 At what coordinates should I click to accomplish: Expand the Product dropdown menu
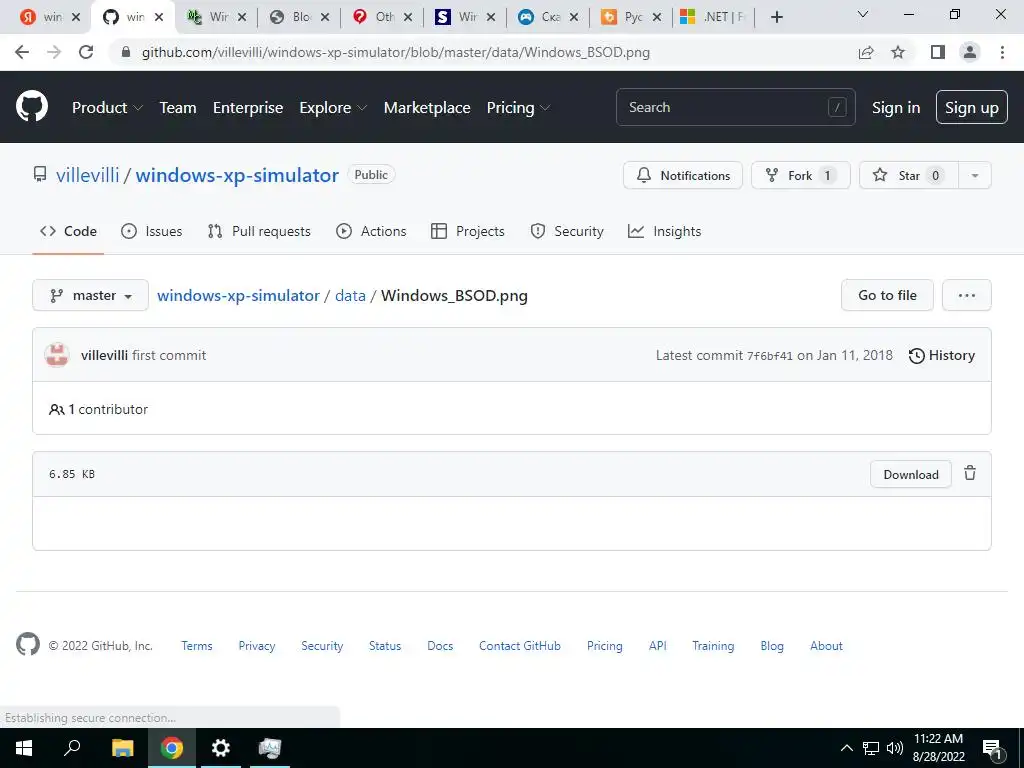107,108
